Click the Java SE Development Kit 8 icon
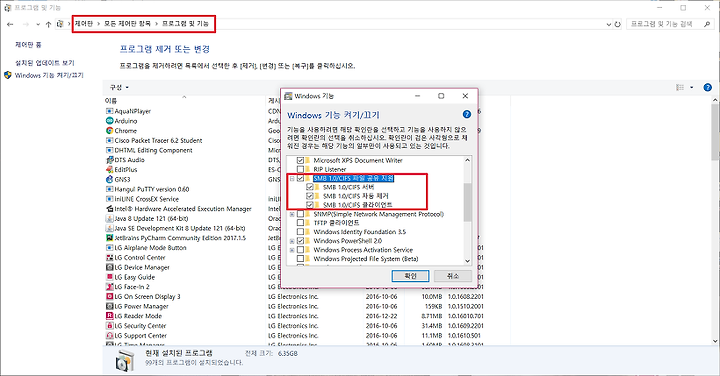The image size is (720, 376). 109,228
